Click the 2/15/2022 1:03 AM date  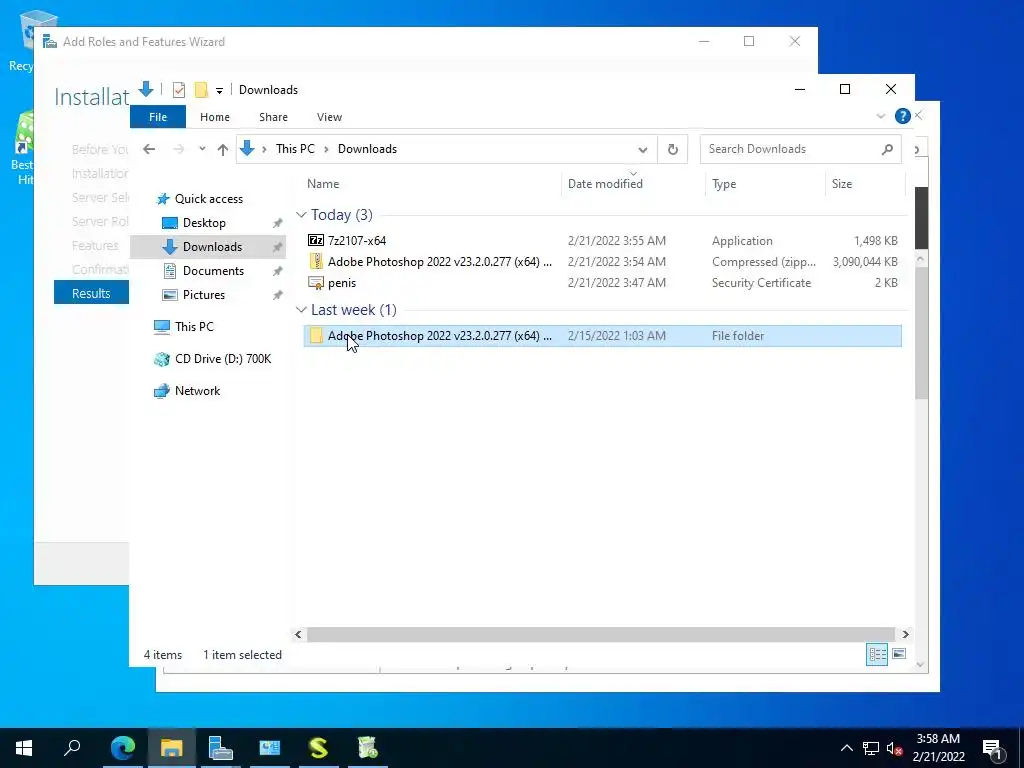coord(616,336)
